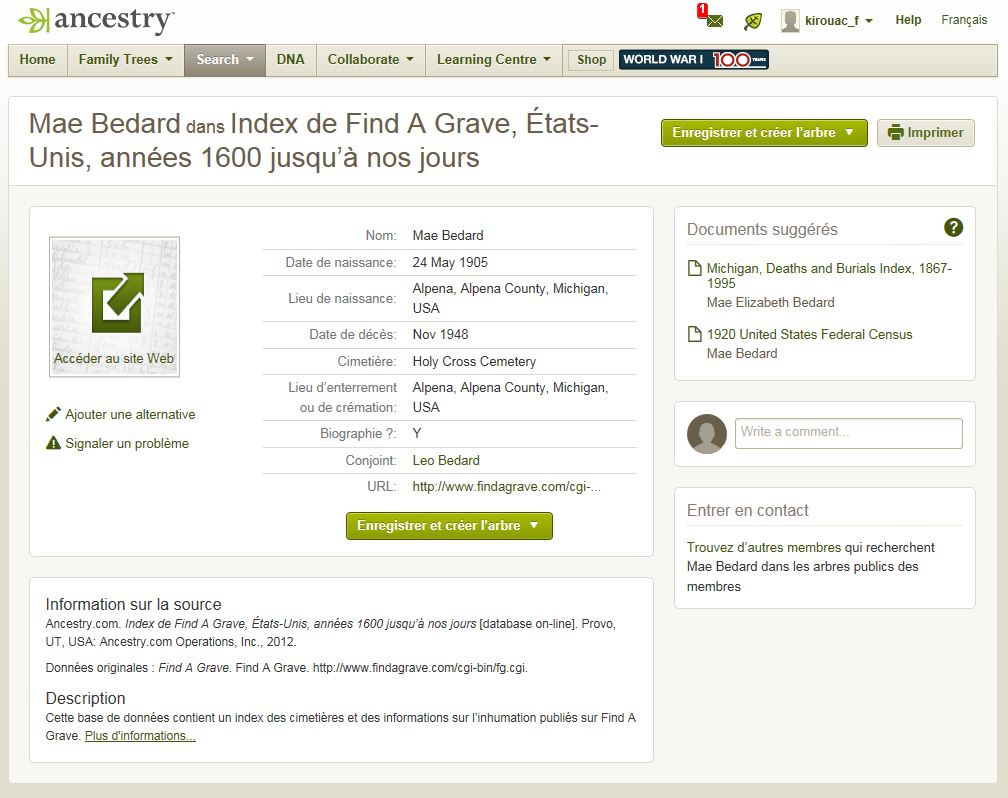Click the pencil icon for Ajouter une alternative

[53, 414]
